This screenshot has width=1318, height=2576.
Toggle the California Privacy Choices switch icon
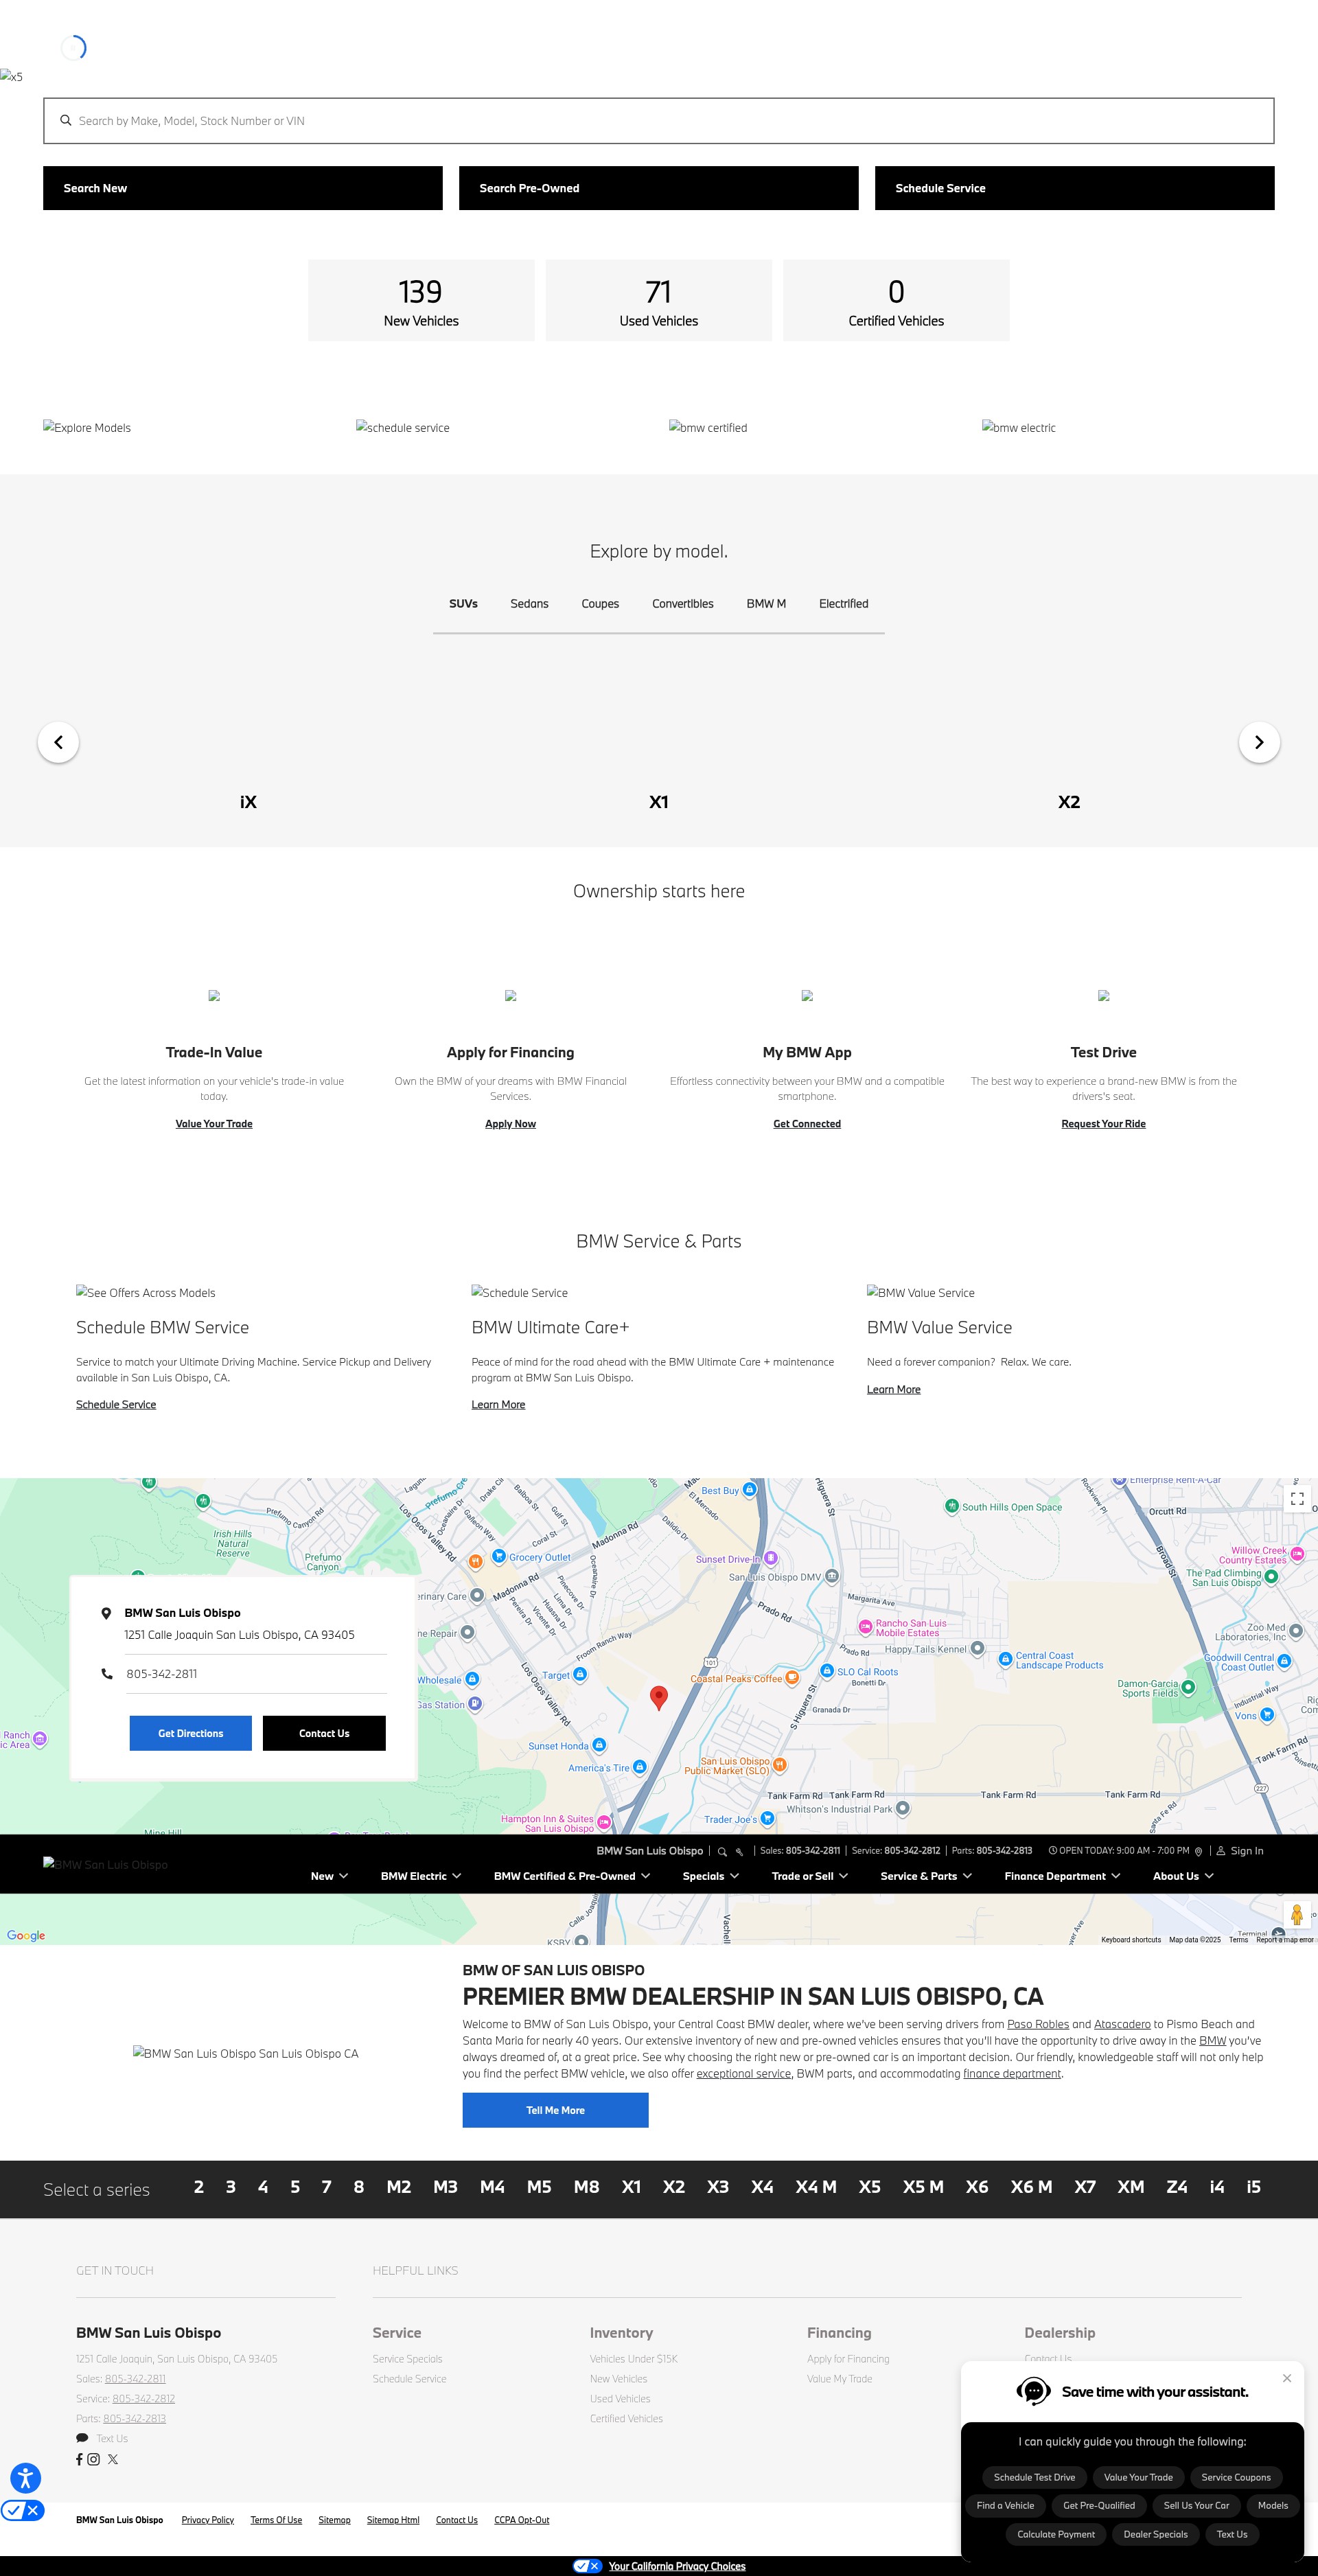click(x=587, y=2566)
